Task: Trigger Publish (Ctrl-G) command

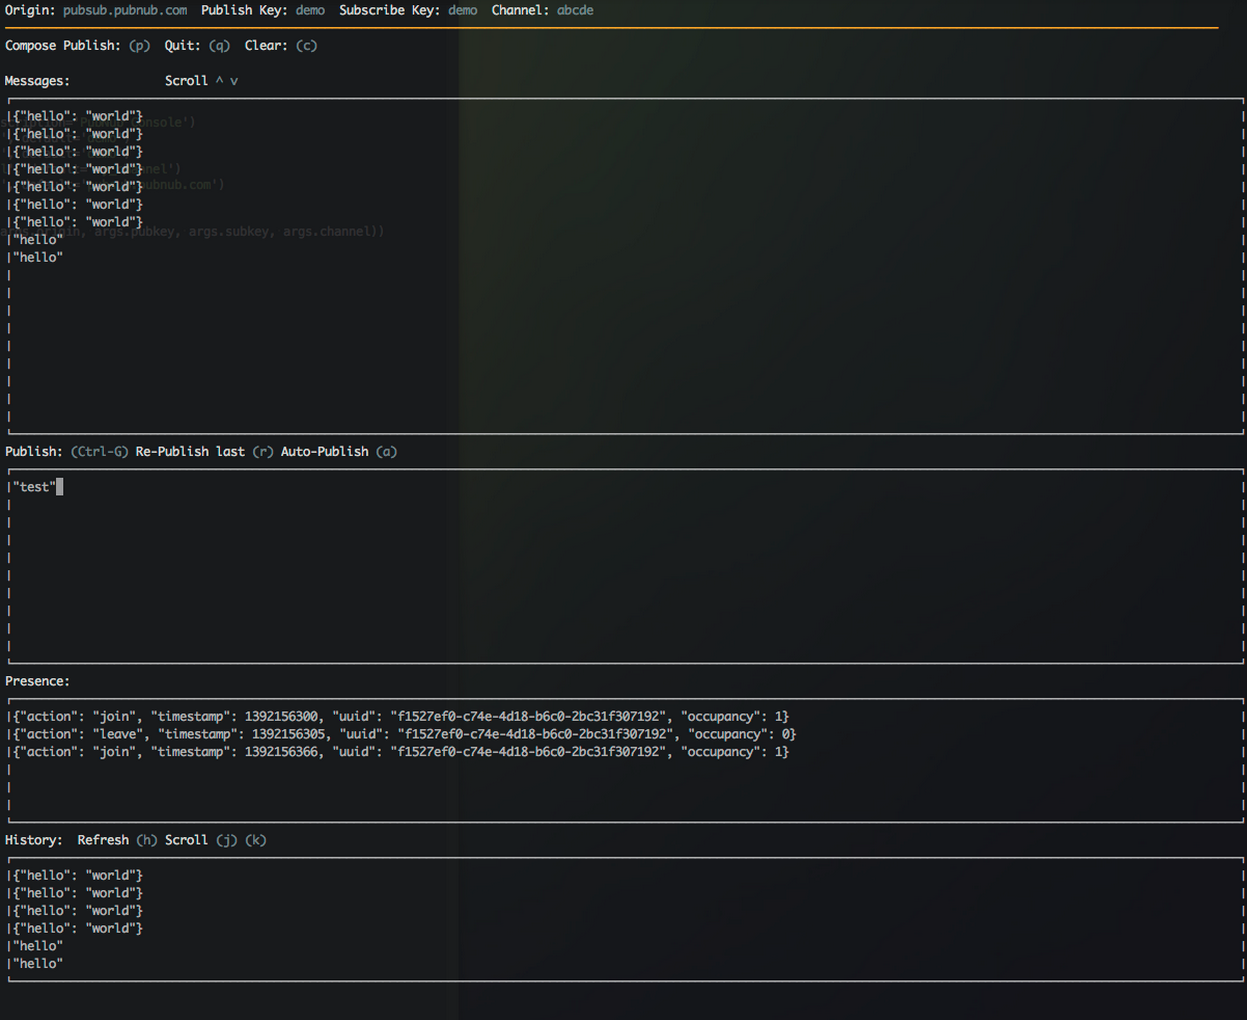Action: tap(67, 452)
